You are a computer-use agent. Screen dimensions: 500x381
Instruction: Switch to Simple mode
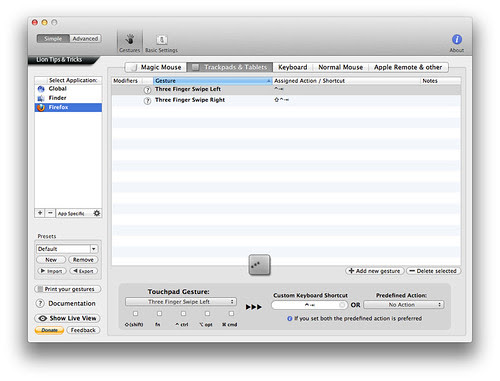[53, 39]
